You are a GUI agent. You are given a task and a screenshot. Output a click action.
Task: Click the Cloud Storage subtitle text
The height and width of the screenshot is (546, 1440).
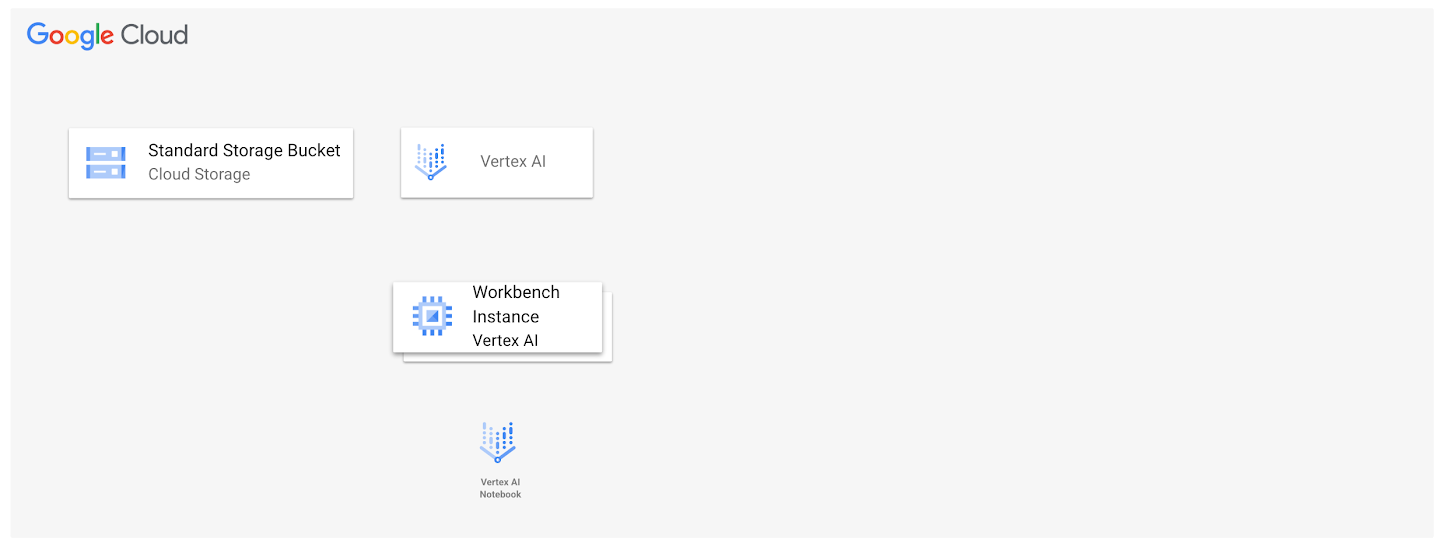[199, 174]
